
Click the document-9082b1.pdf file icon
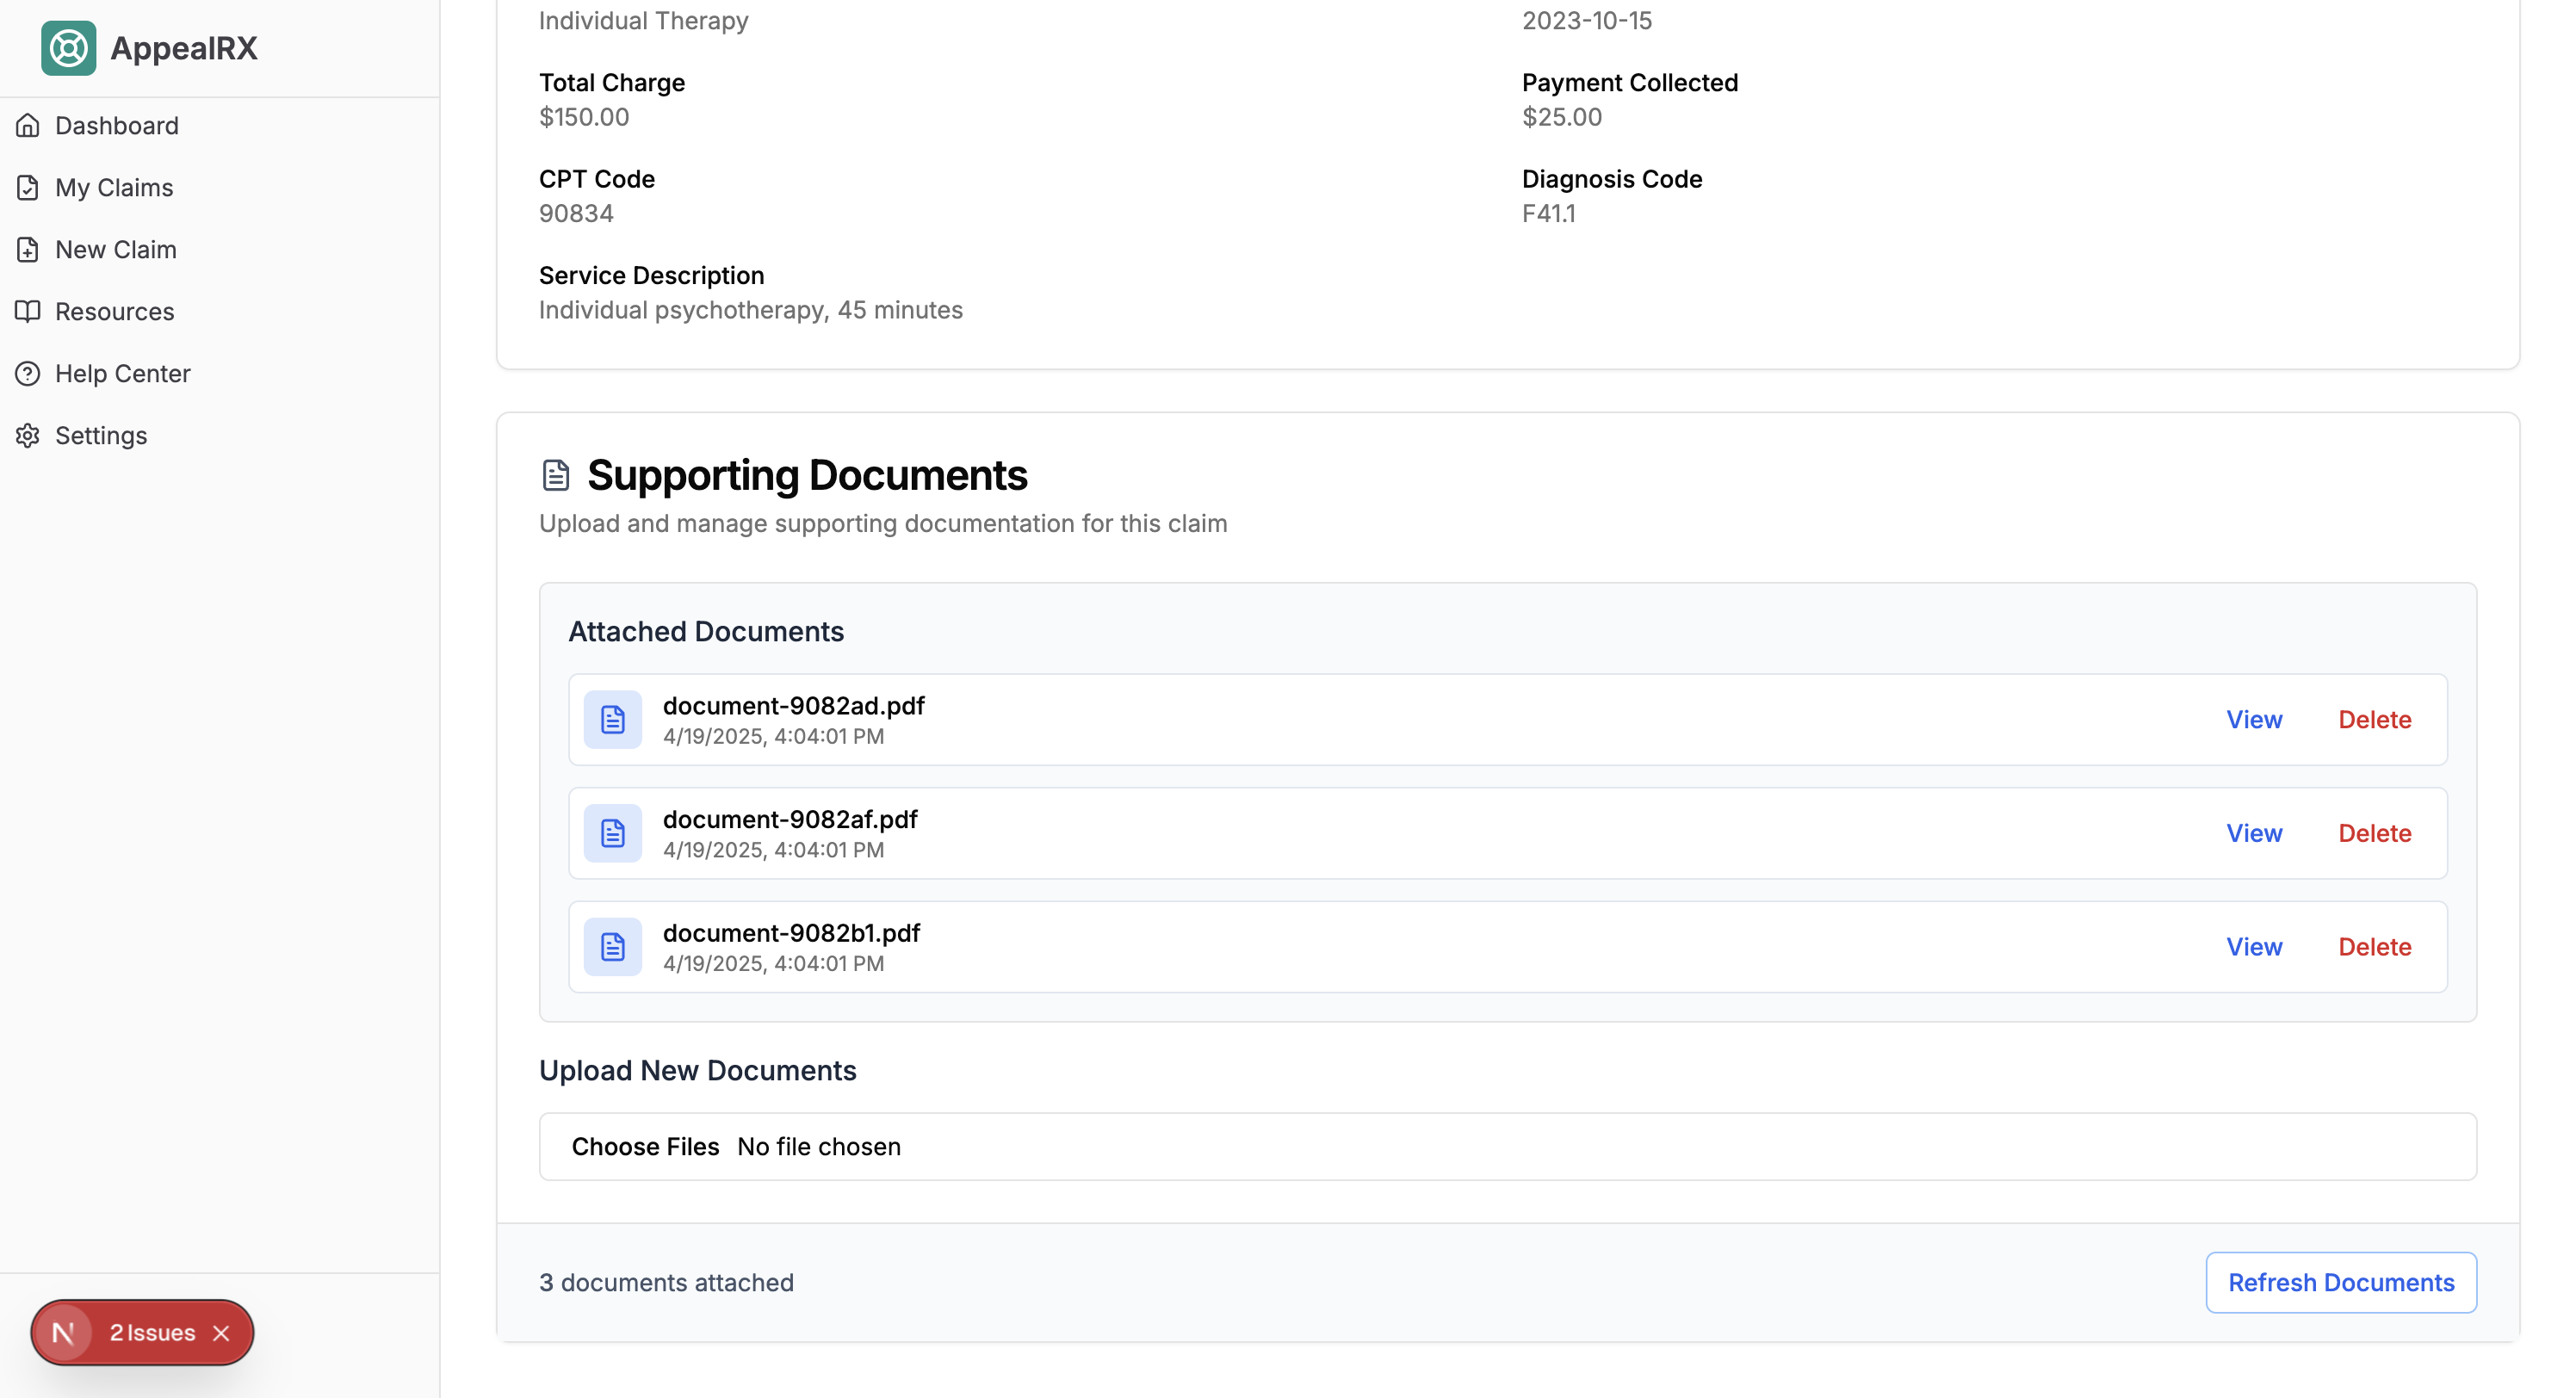(x=612, y=947)
